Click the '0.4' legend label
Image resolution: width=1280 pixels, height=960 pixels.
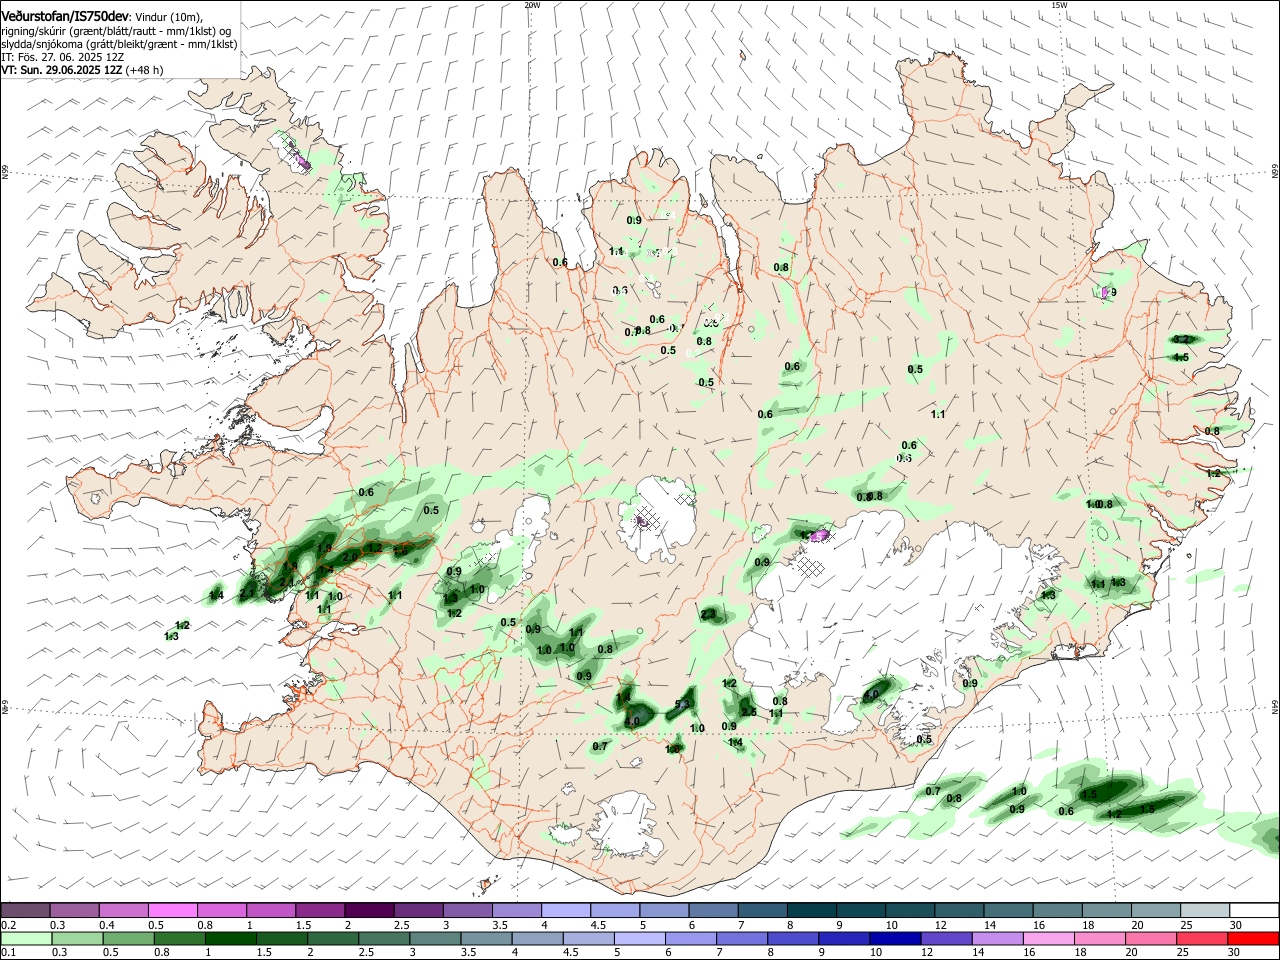click(107, 925)
